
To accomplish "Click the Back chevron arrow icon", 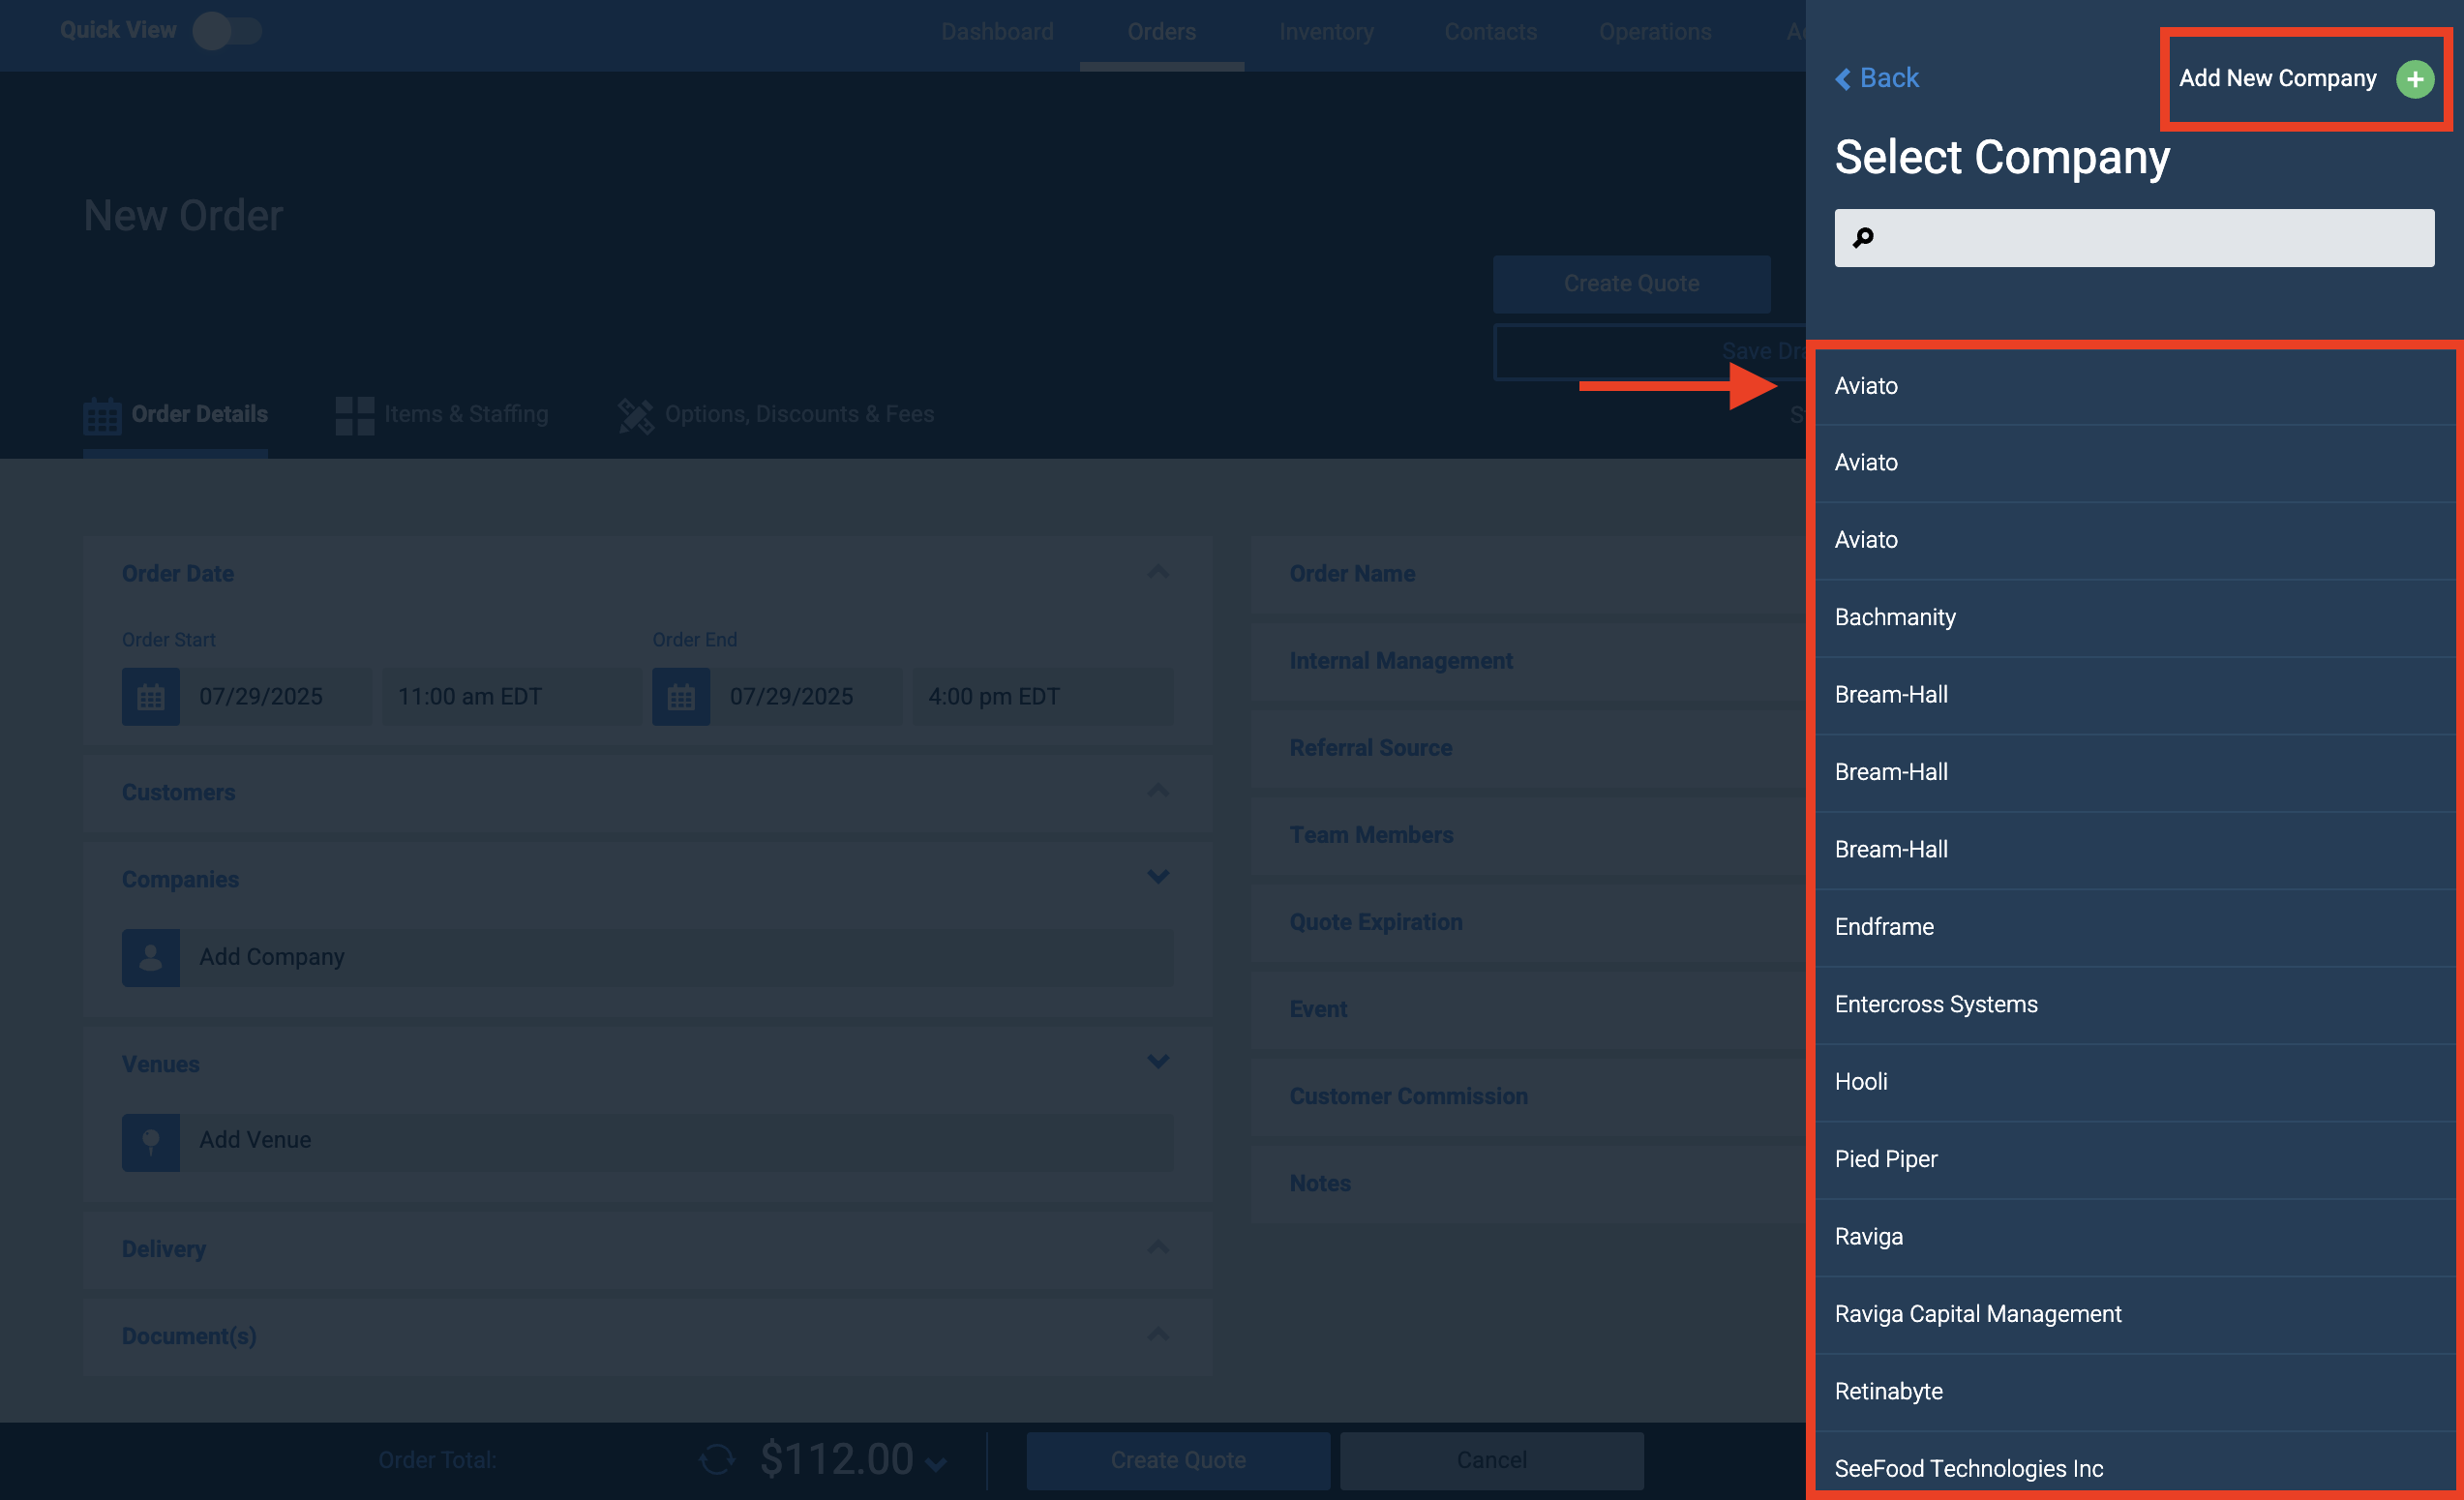I will coord(1843,78).
